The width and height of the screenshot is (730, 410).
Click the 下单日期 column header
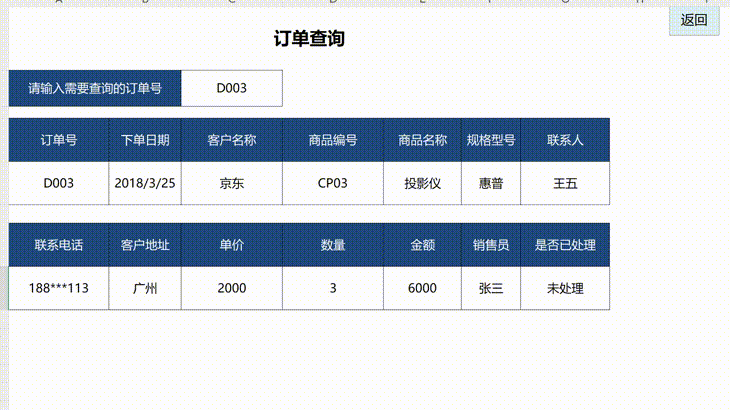145,140
